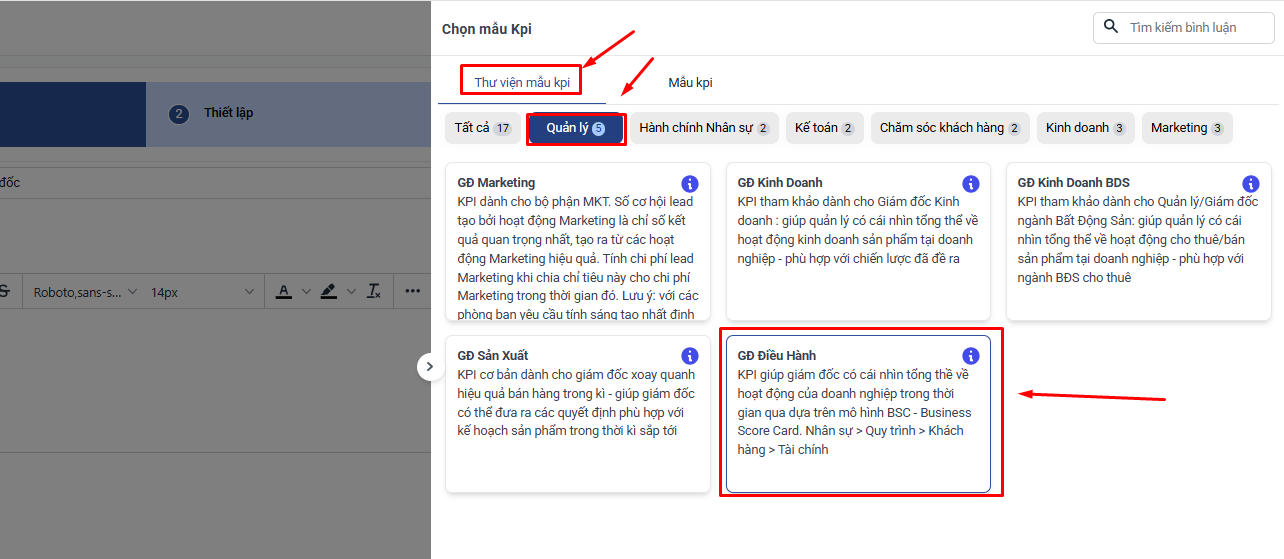Click the info icon on GĐ Kinh Doanh card
The height and width of the screenshot is (559, 1284).
[x=970, y=184]
